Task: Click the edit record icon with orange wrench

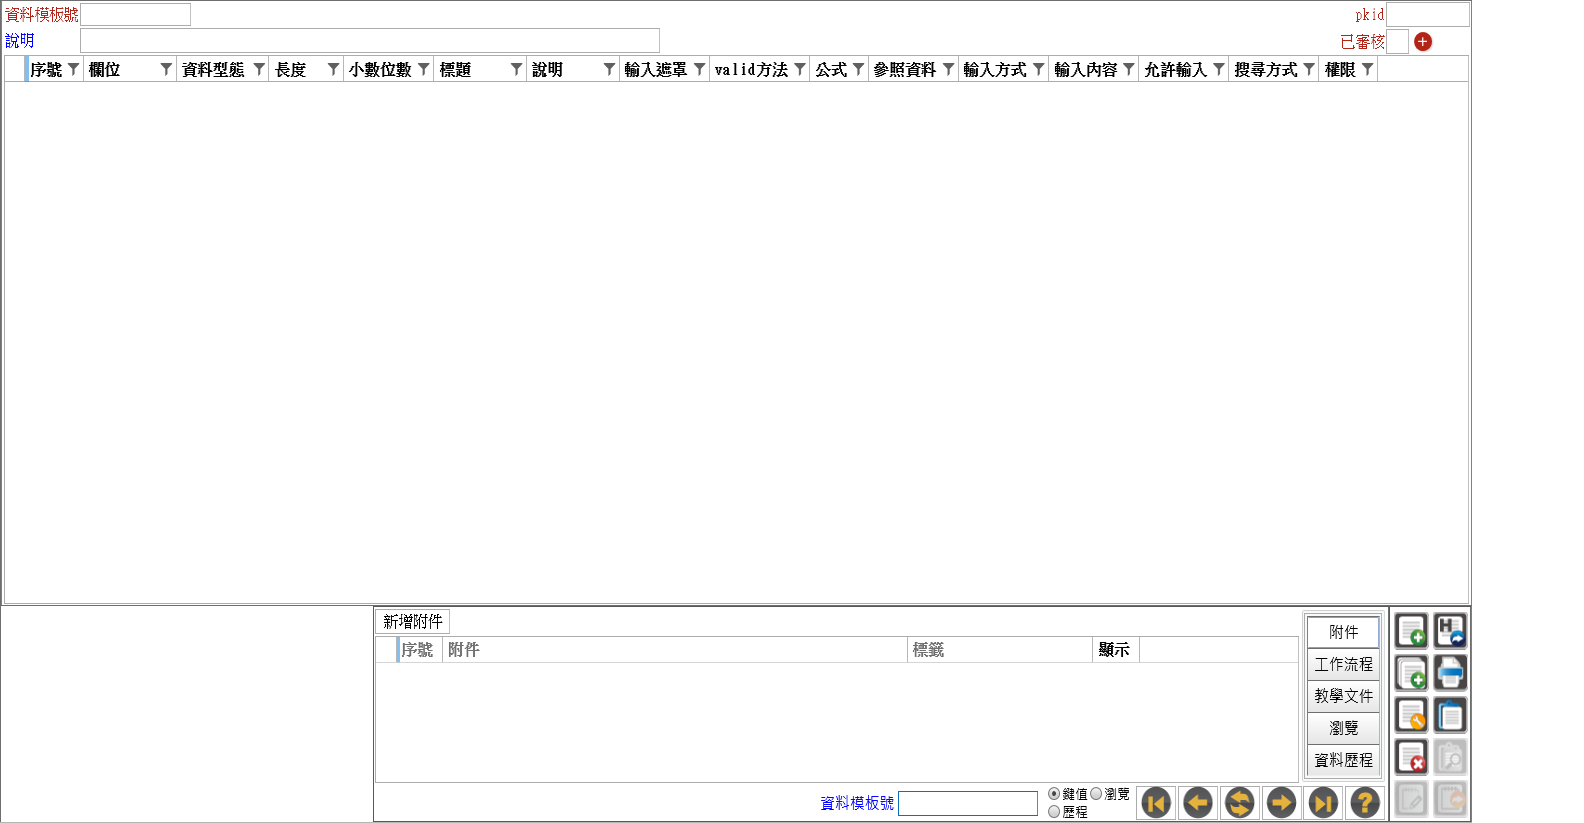Action: tap(1411, 715)
